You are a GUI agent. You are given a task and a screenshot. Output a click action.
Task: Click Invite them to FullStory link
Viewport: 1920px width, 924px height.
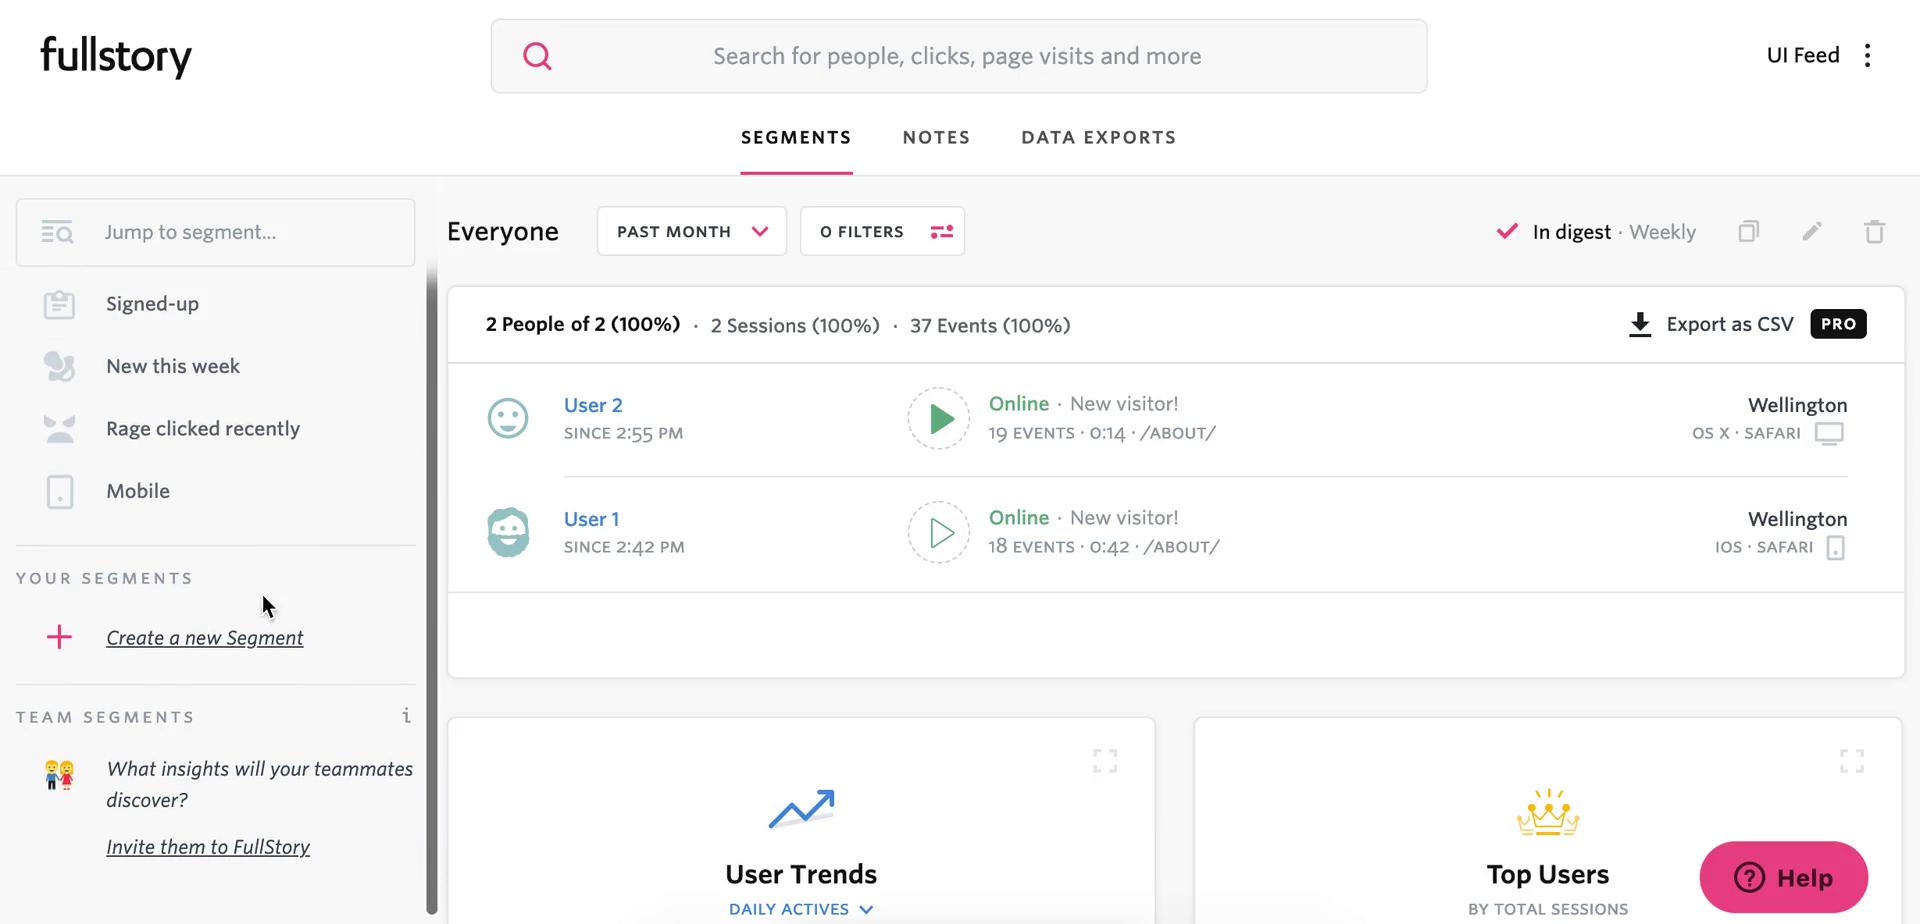[208, 847]
